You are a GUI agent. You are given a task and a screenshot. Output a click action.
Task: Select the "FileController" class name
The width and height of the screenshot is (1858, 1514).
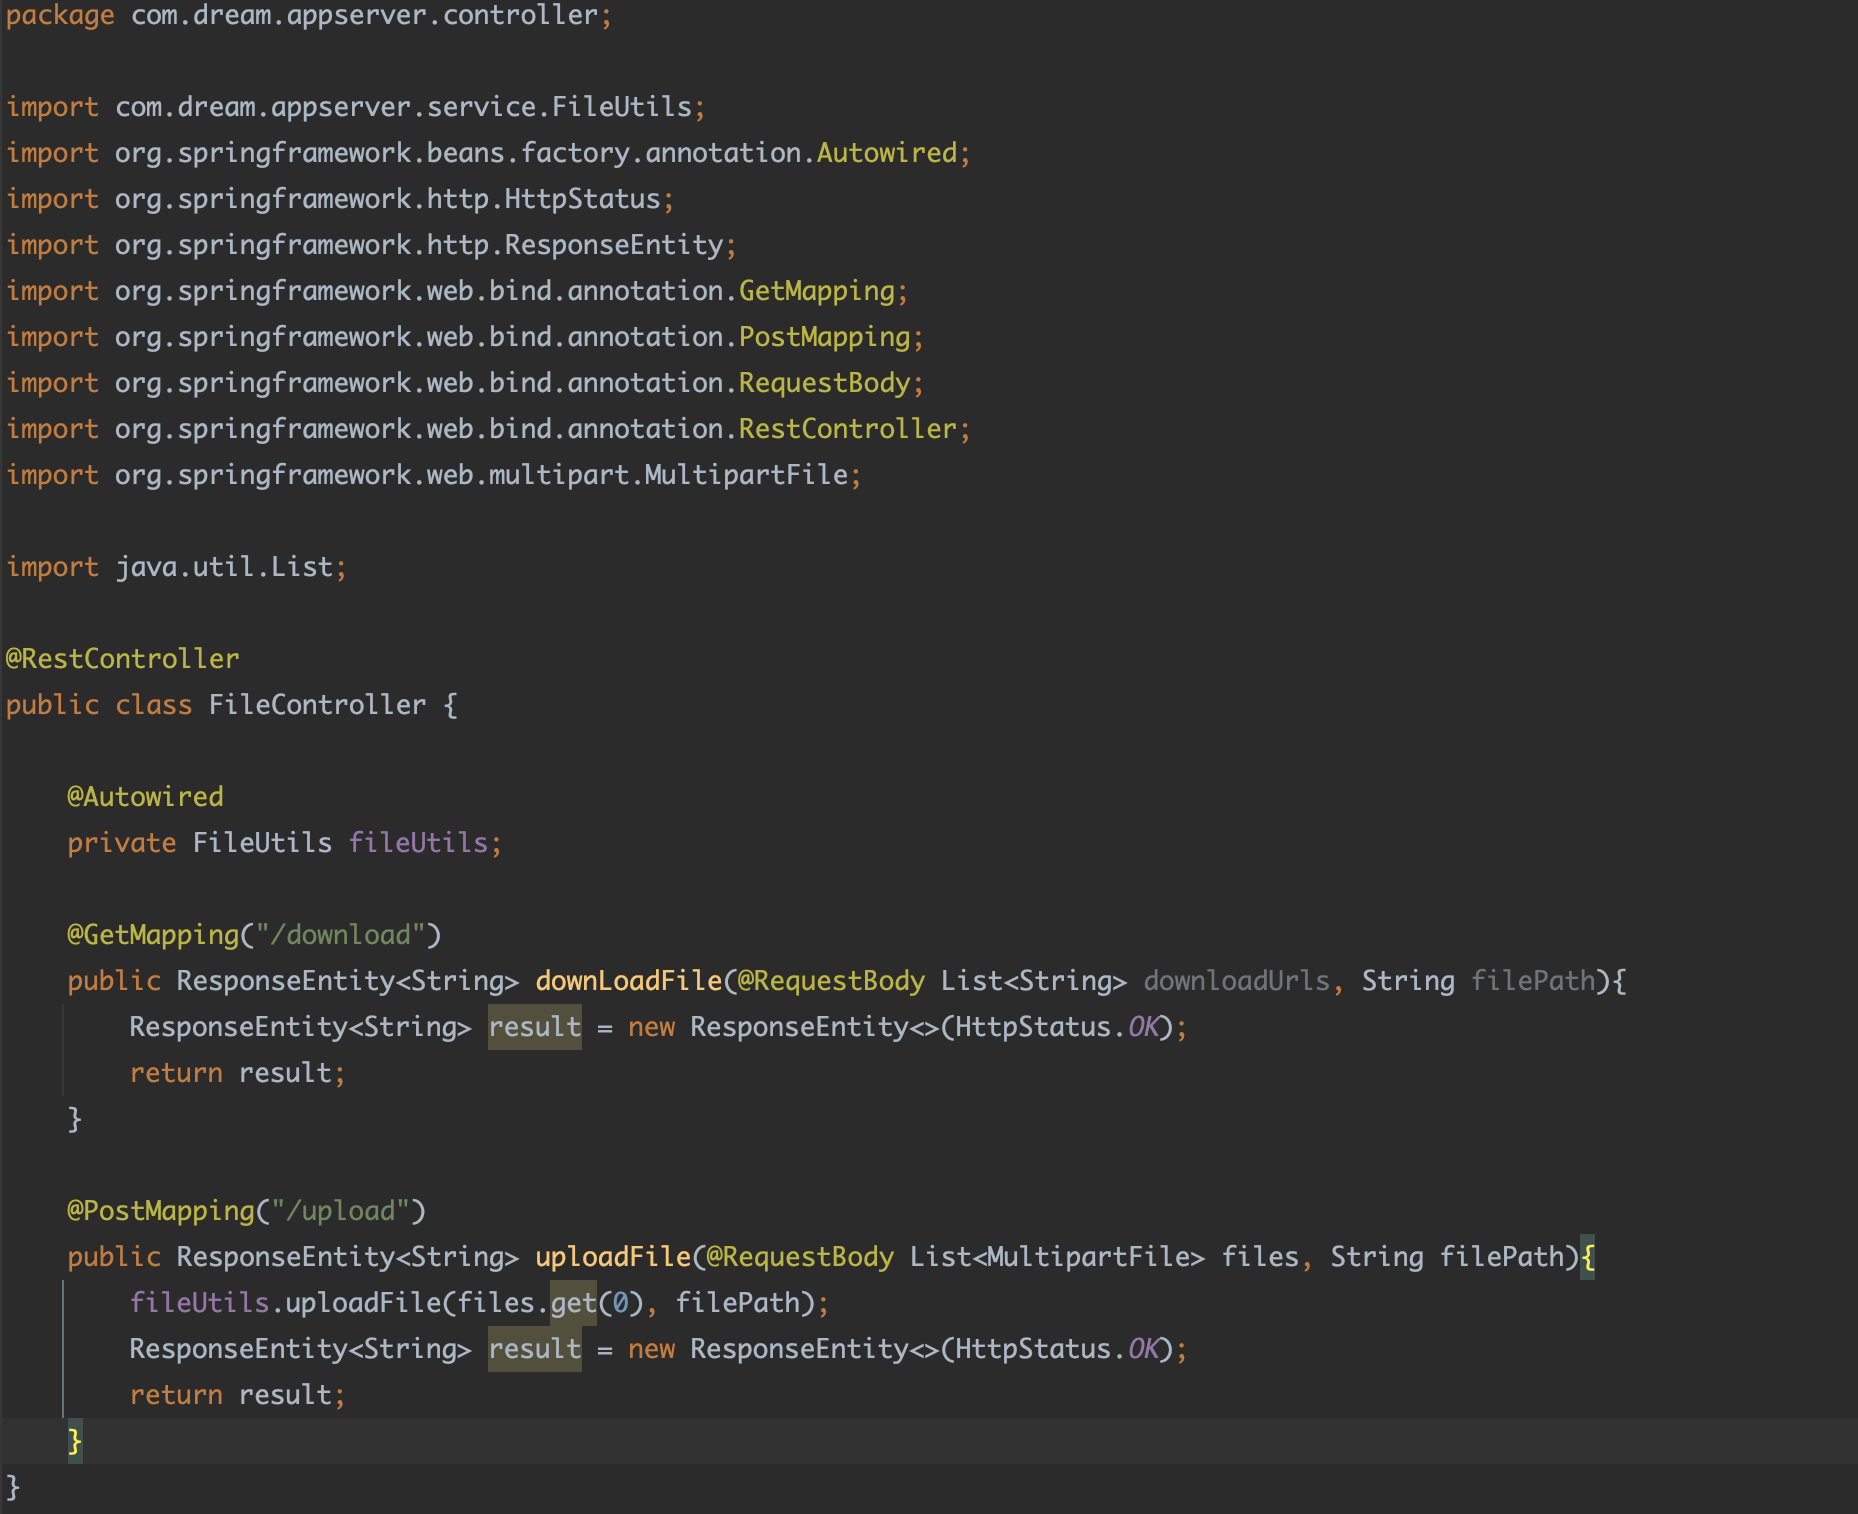click(317, 705)
